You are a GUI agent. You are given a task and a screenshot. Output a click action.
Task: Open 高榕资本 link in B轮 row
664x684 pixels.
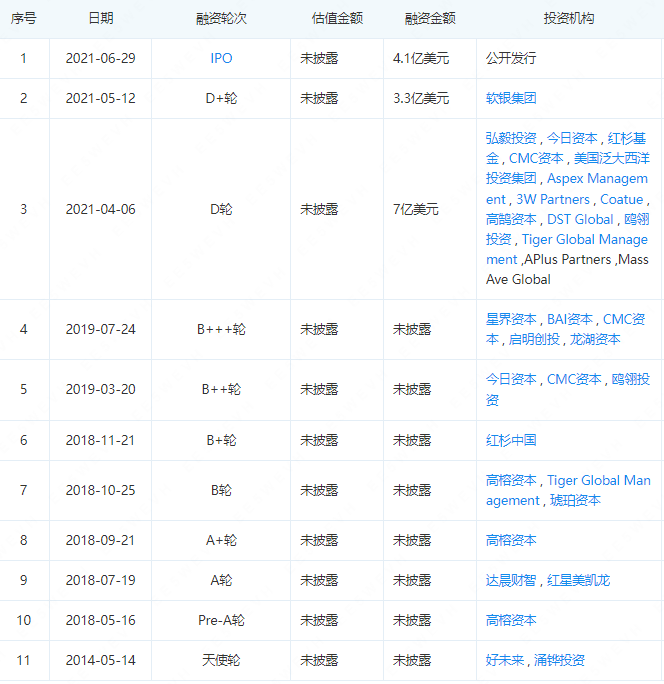(511, 480)
